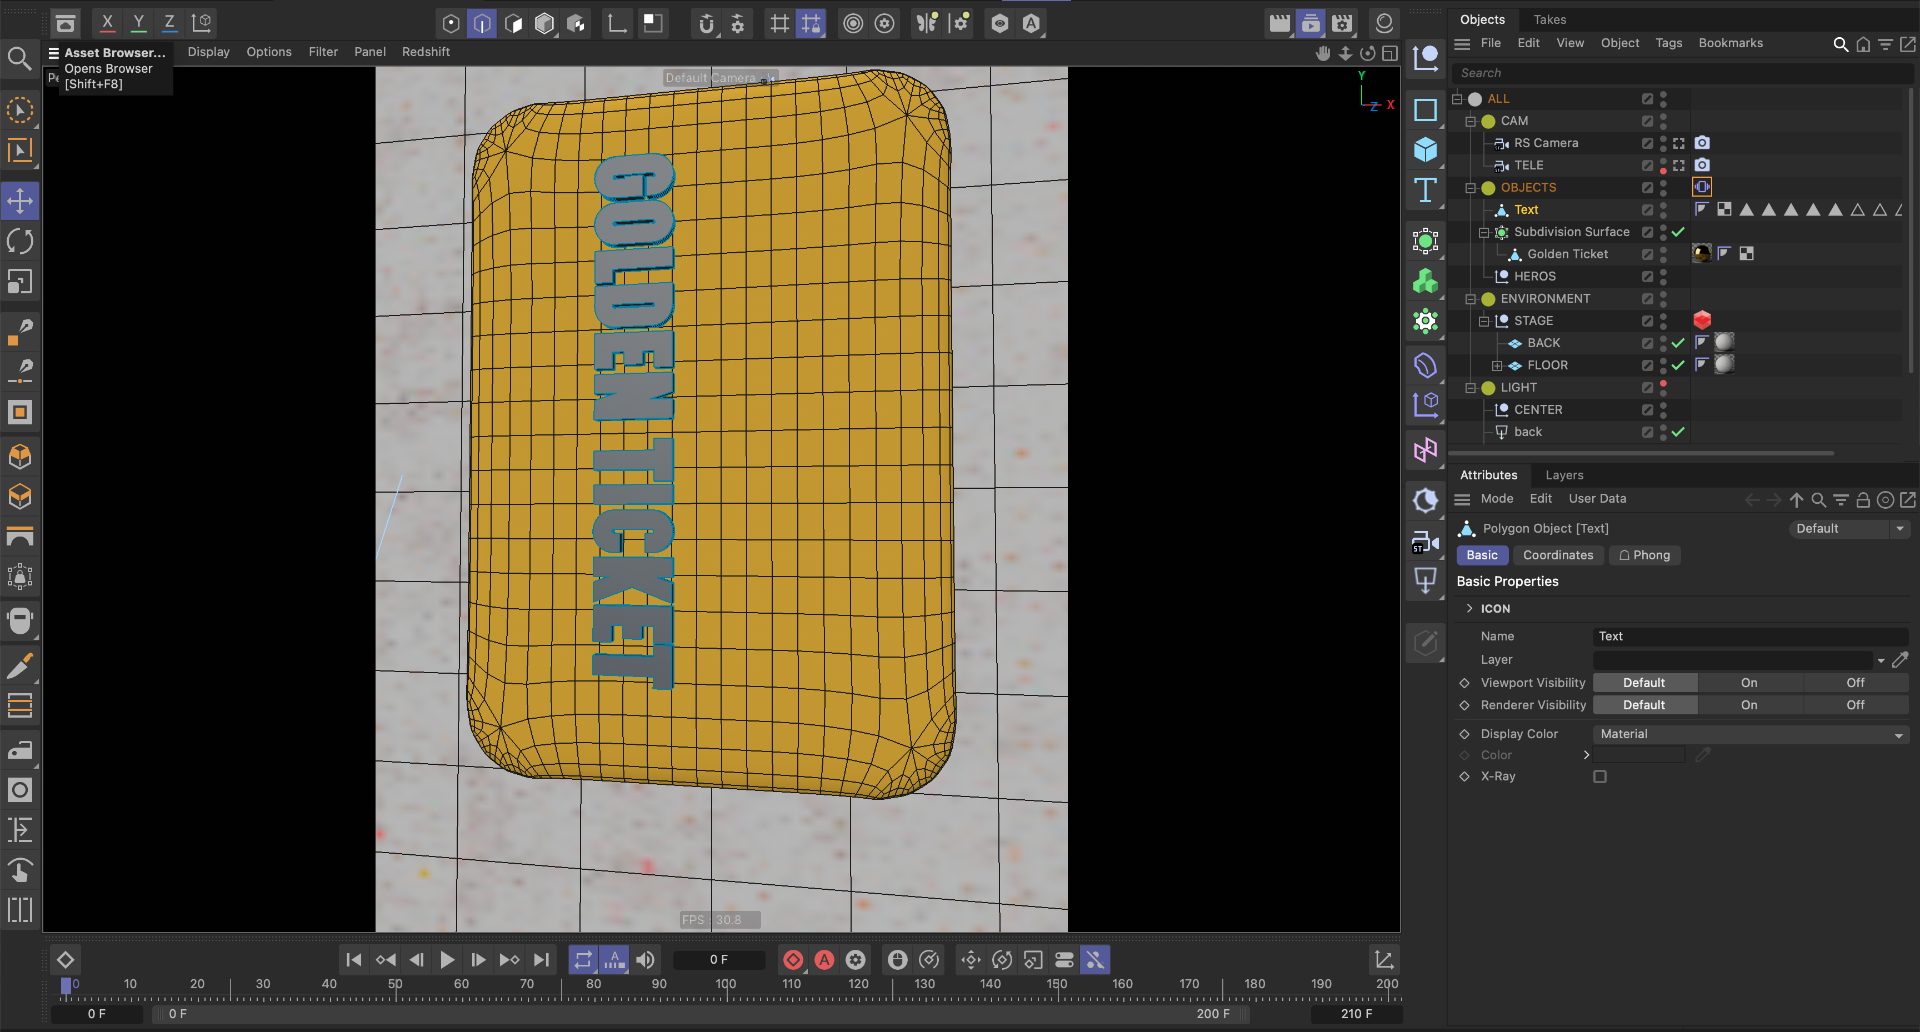Collapse the CAM group
The width and height of the screenshot is (1920, 1032).
[x=1471, y=121]
